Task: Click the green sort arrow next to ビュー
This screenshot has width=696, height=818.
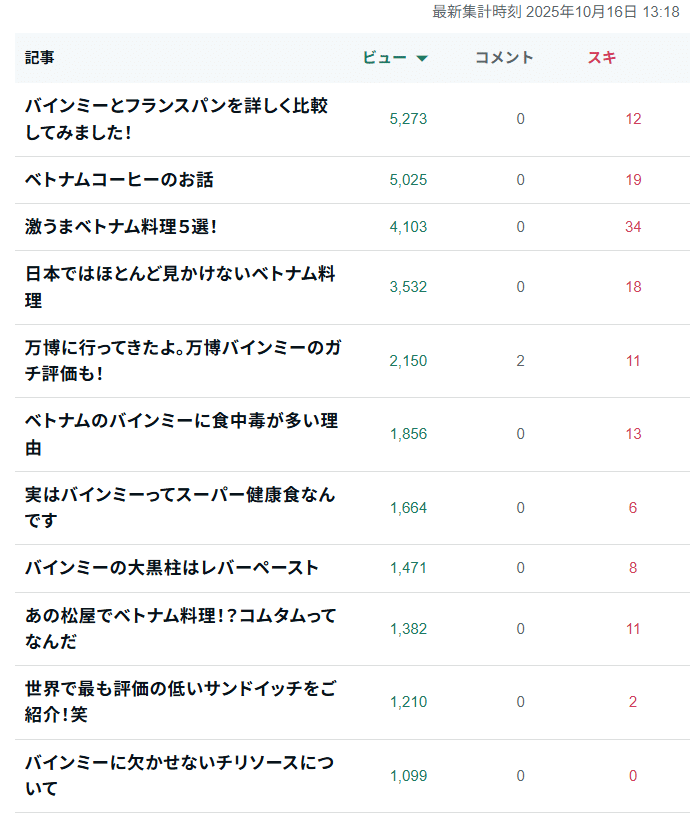Action: click(423, 57)
